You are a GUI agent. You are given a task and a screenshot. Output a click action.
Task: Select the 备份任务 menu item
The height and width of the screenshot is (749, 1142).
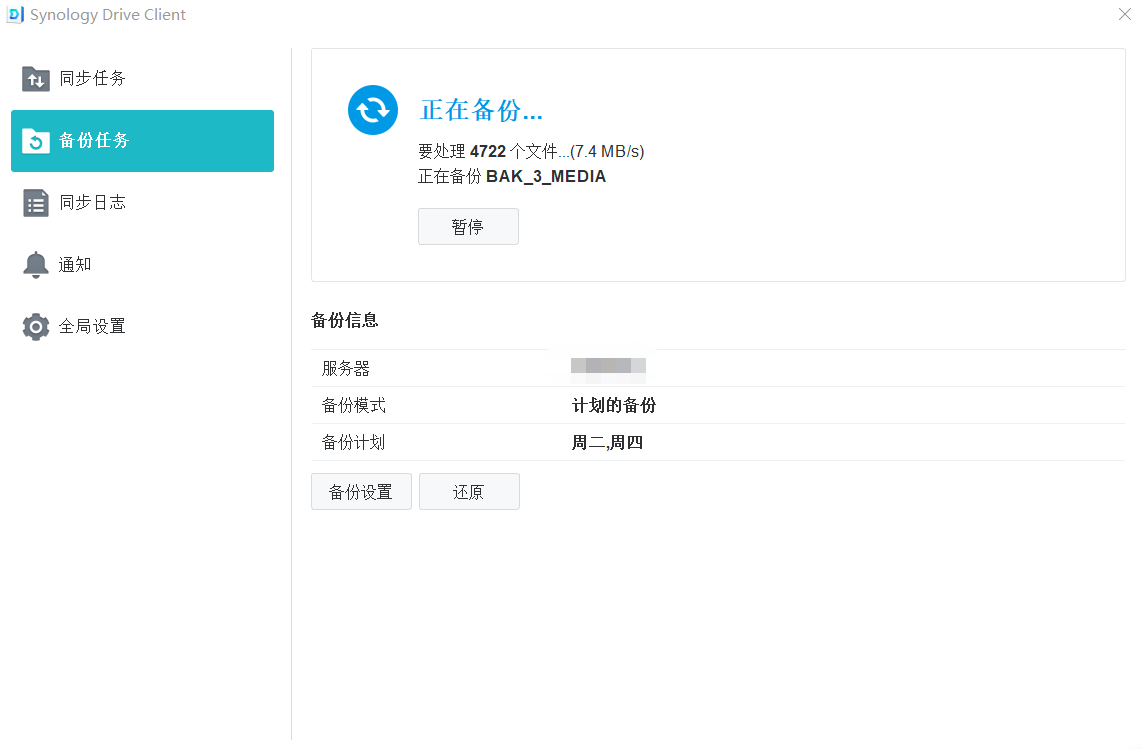pos(143,141)
